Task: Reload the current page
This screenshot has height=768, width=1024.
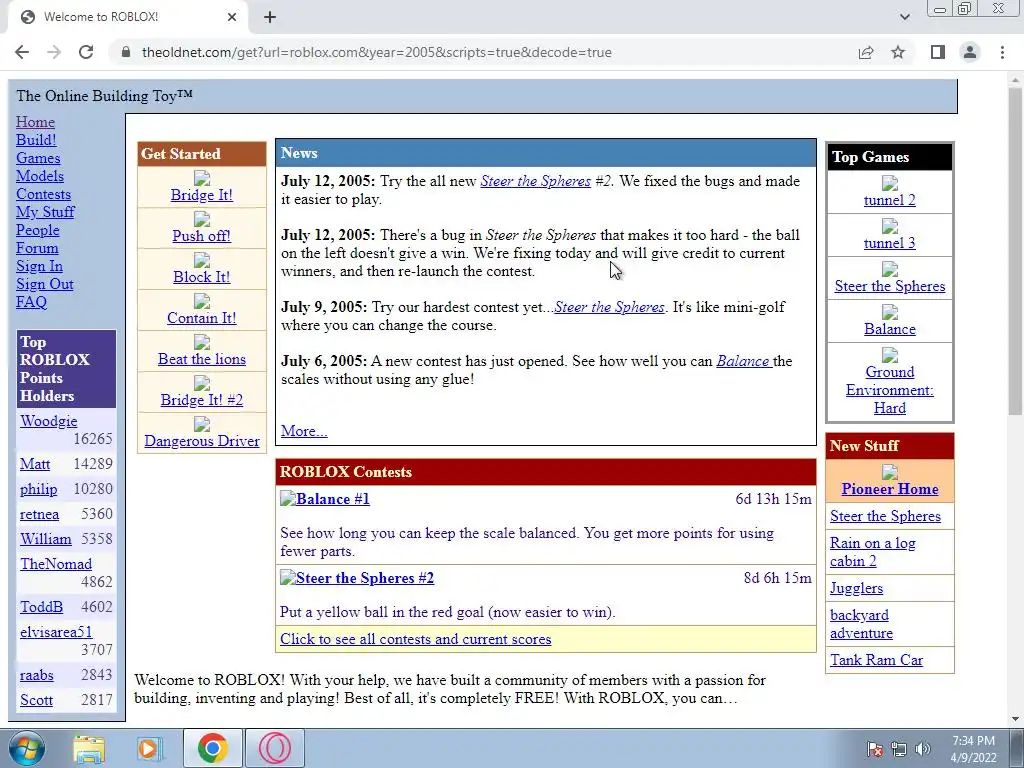Action: click(86, 52)
